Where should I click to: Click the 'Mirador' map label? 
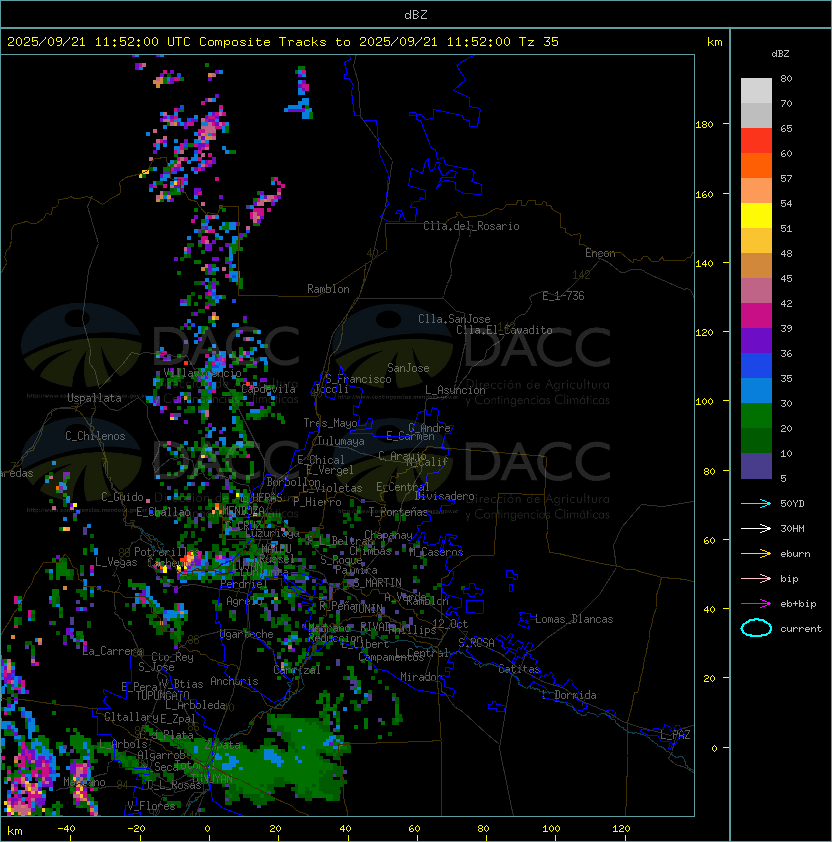(x=421, y=677)
